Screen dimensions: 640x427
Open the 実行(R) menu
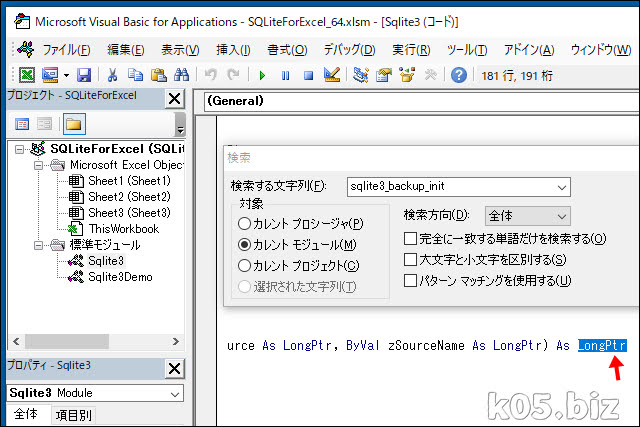pos(411,50)
